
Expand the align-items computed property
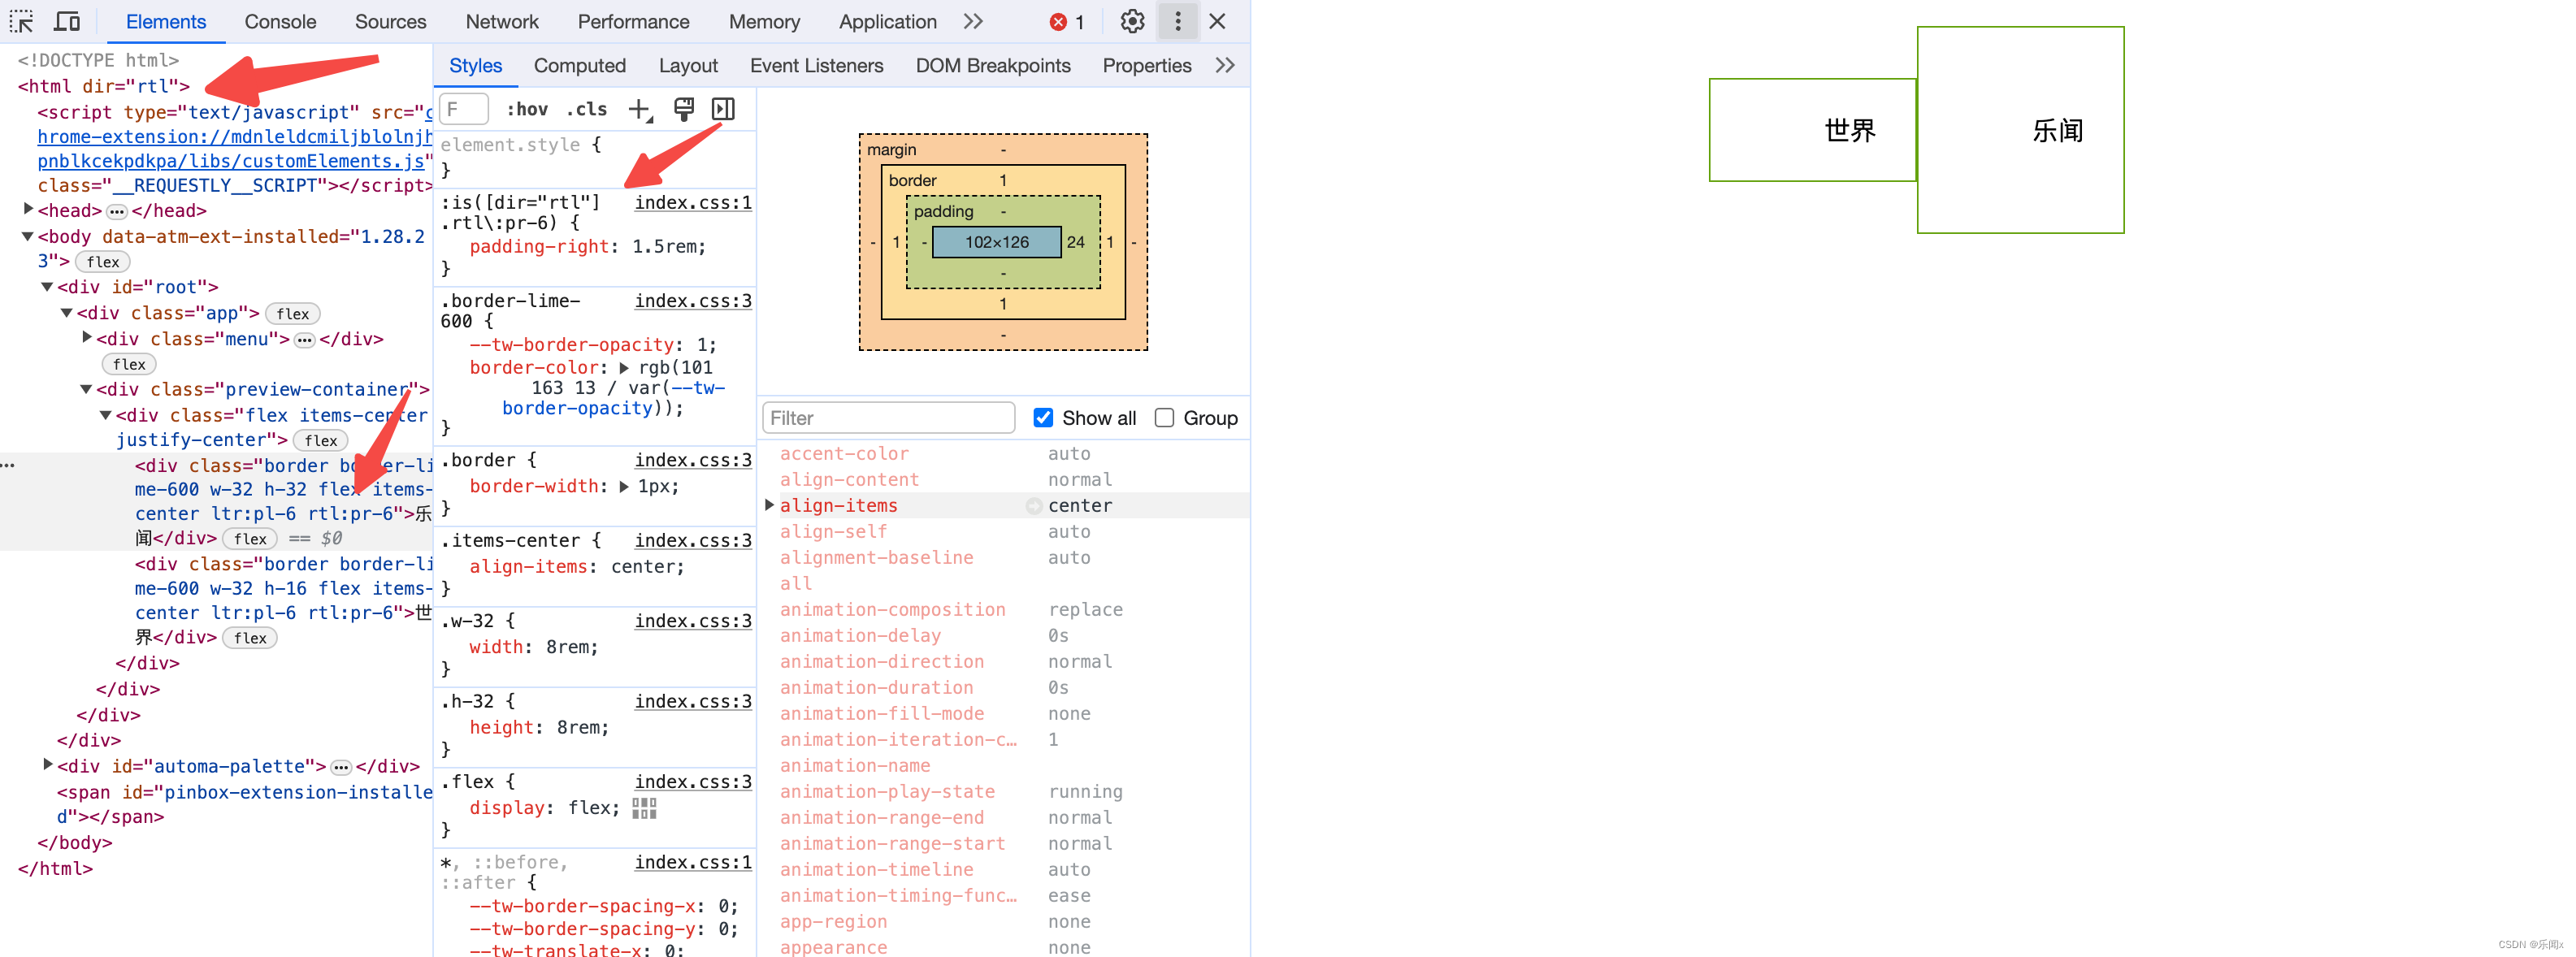coord(769,505)
